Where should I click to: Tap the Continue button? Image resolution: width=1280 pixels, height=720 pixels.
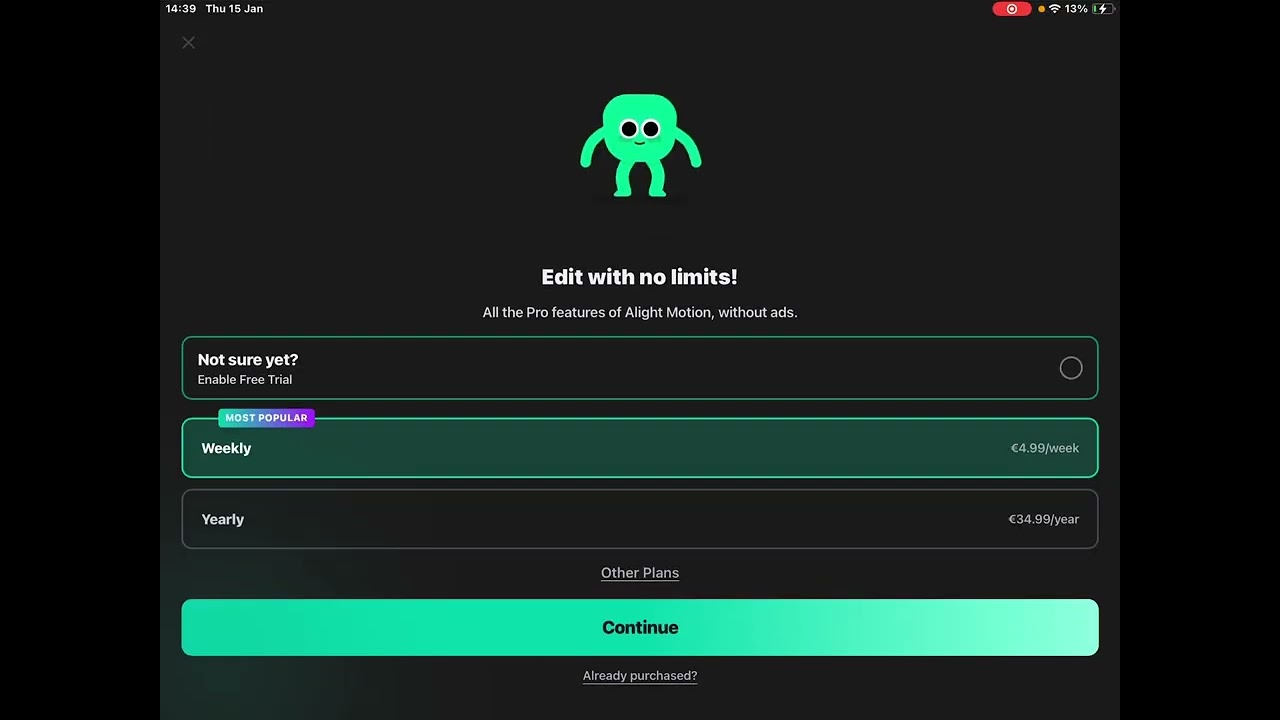640,627
